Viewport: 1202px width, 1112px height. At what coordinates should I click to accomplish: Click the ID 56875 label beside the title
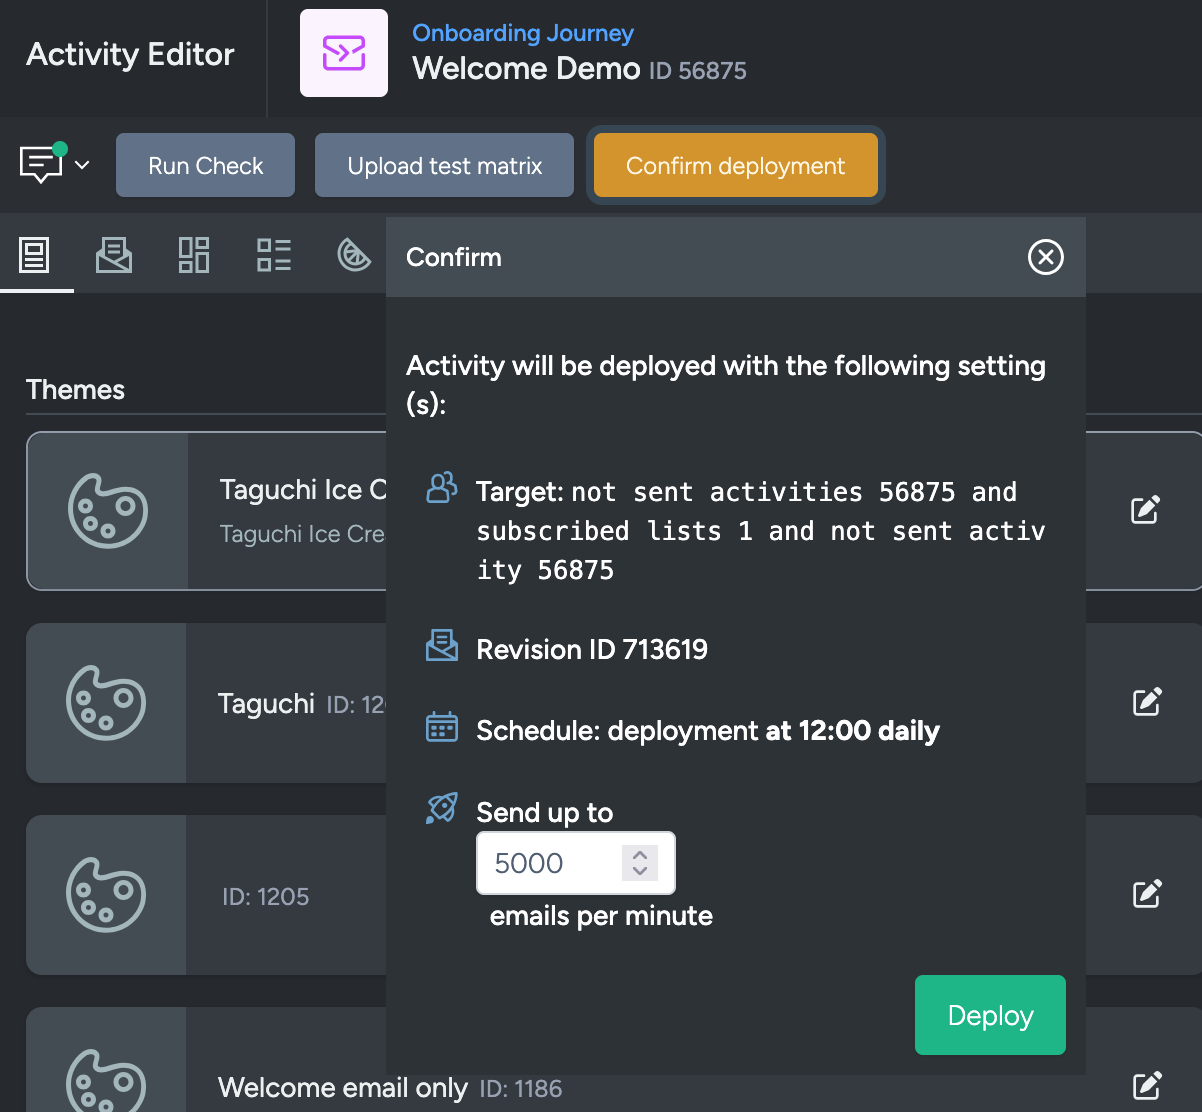tap(698, 71)
